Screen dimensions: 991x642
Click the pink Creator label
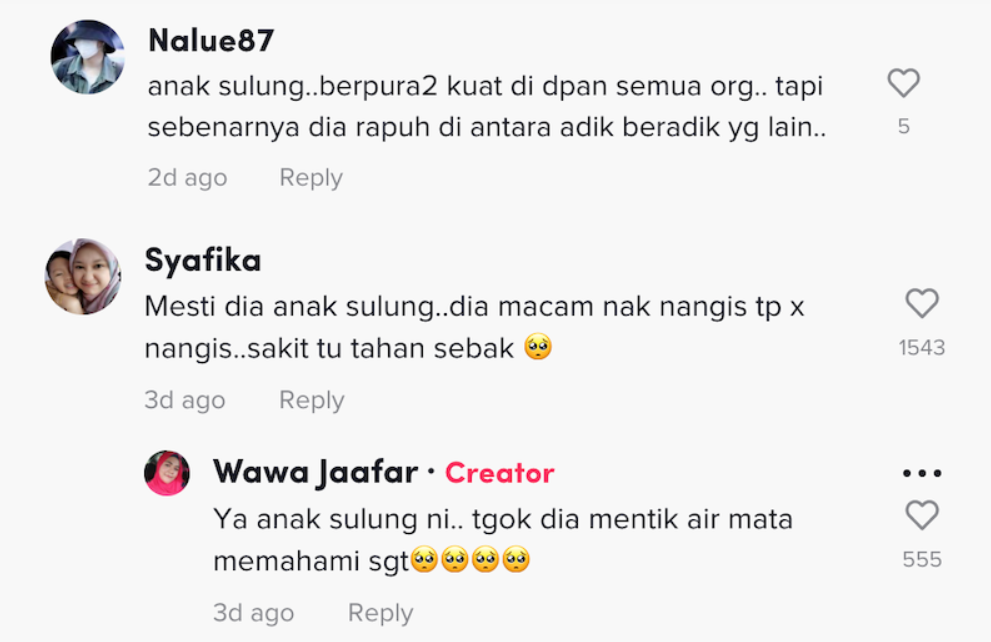pyautogui.click(x=499, y=473)
